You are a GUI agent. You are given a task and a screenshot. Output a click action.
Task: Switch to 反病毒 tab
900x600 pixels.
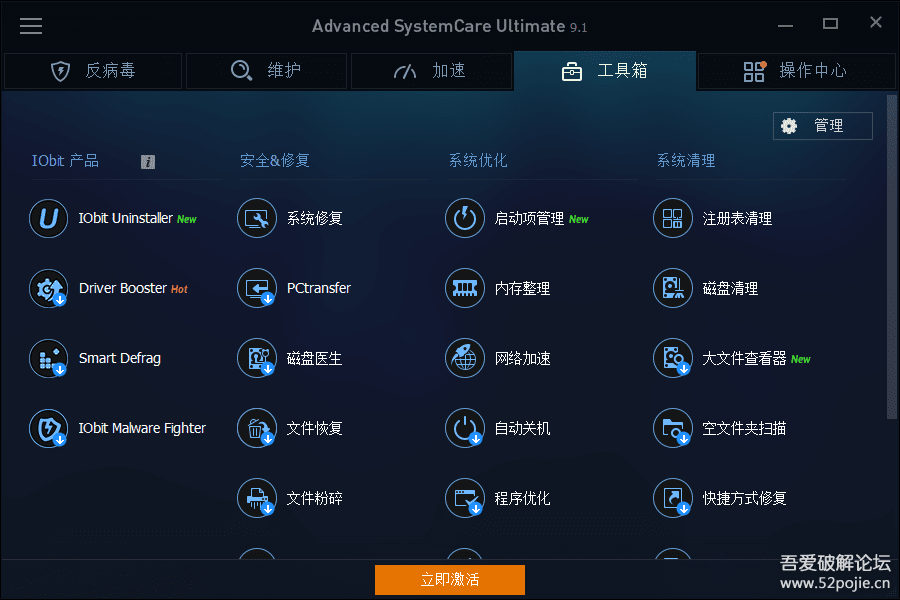[x=93, y=71]
